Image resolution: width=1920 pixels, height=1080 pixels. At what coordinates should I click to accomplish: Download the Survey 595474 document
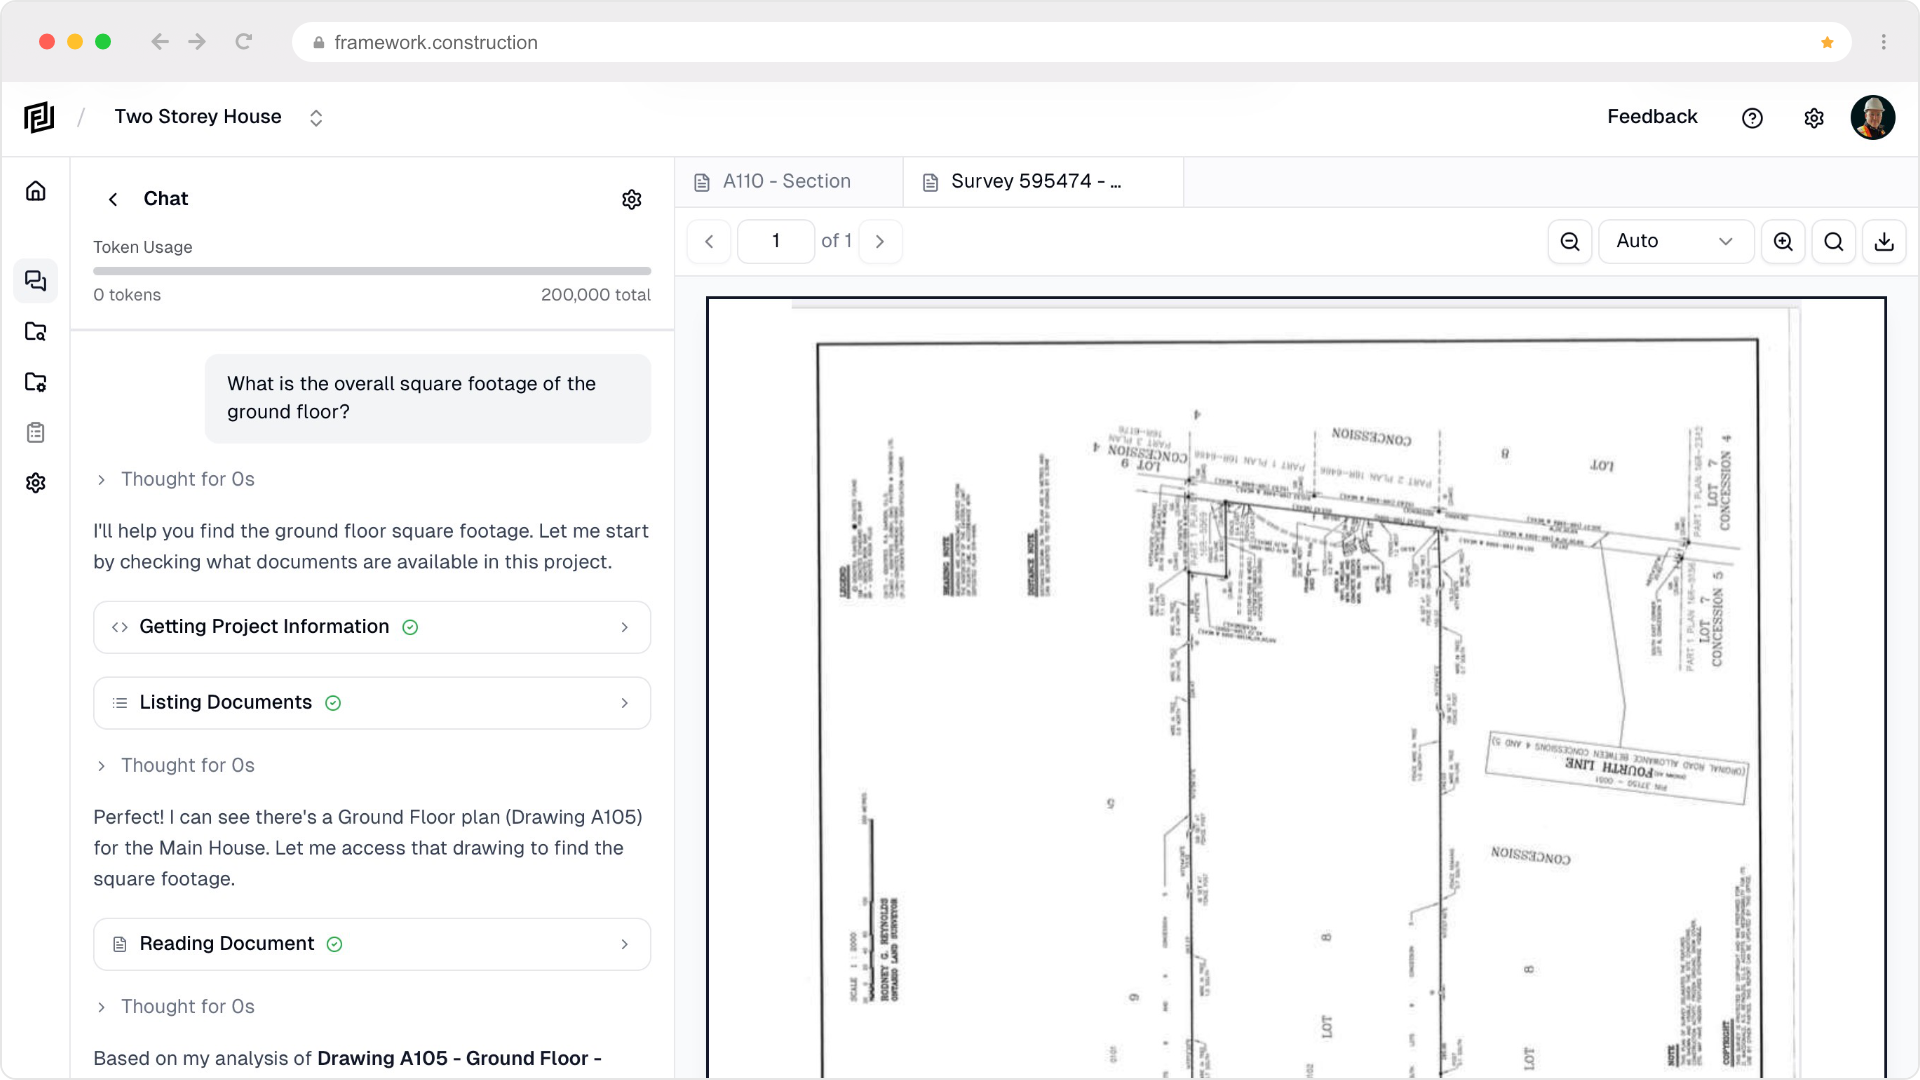point(1884,241)
